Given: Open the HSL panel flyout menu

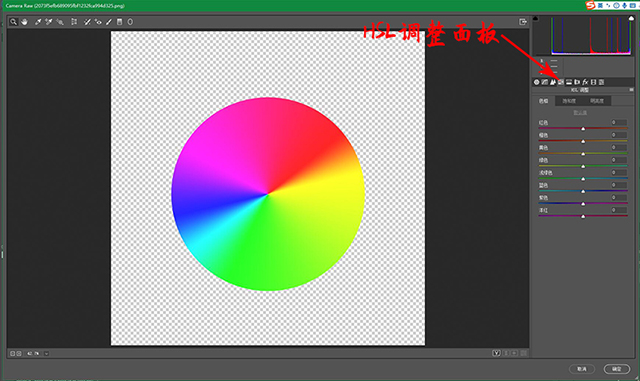Looking at the screenshot, I should click(631, 90).
